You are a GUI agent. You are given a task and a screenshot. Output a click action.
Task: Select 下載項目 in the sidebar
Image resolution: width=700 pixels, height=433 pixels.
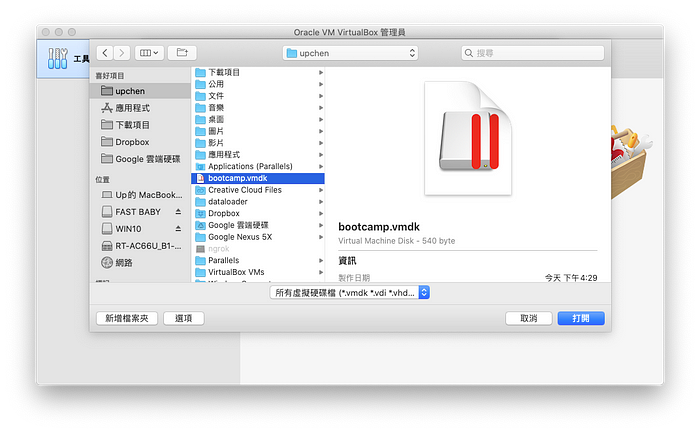[x=140, y=125]
